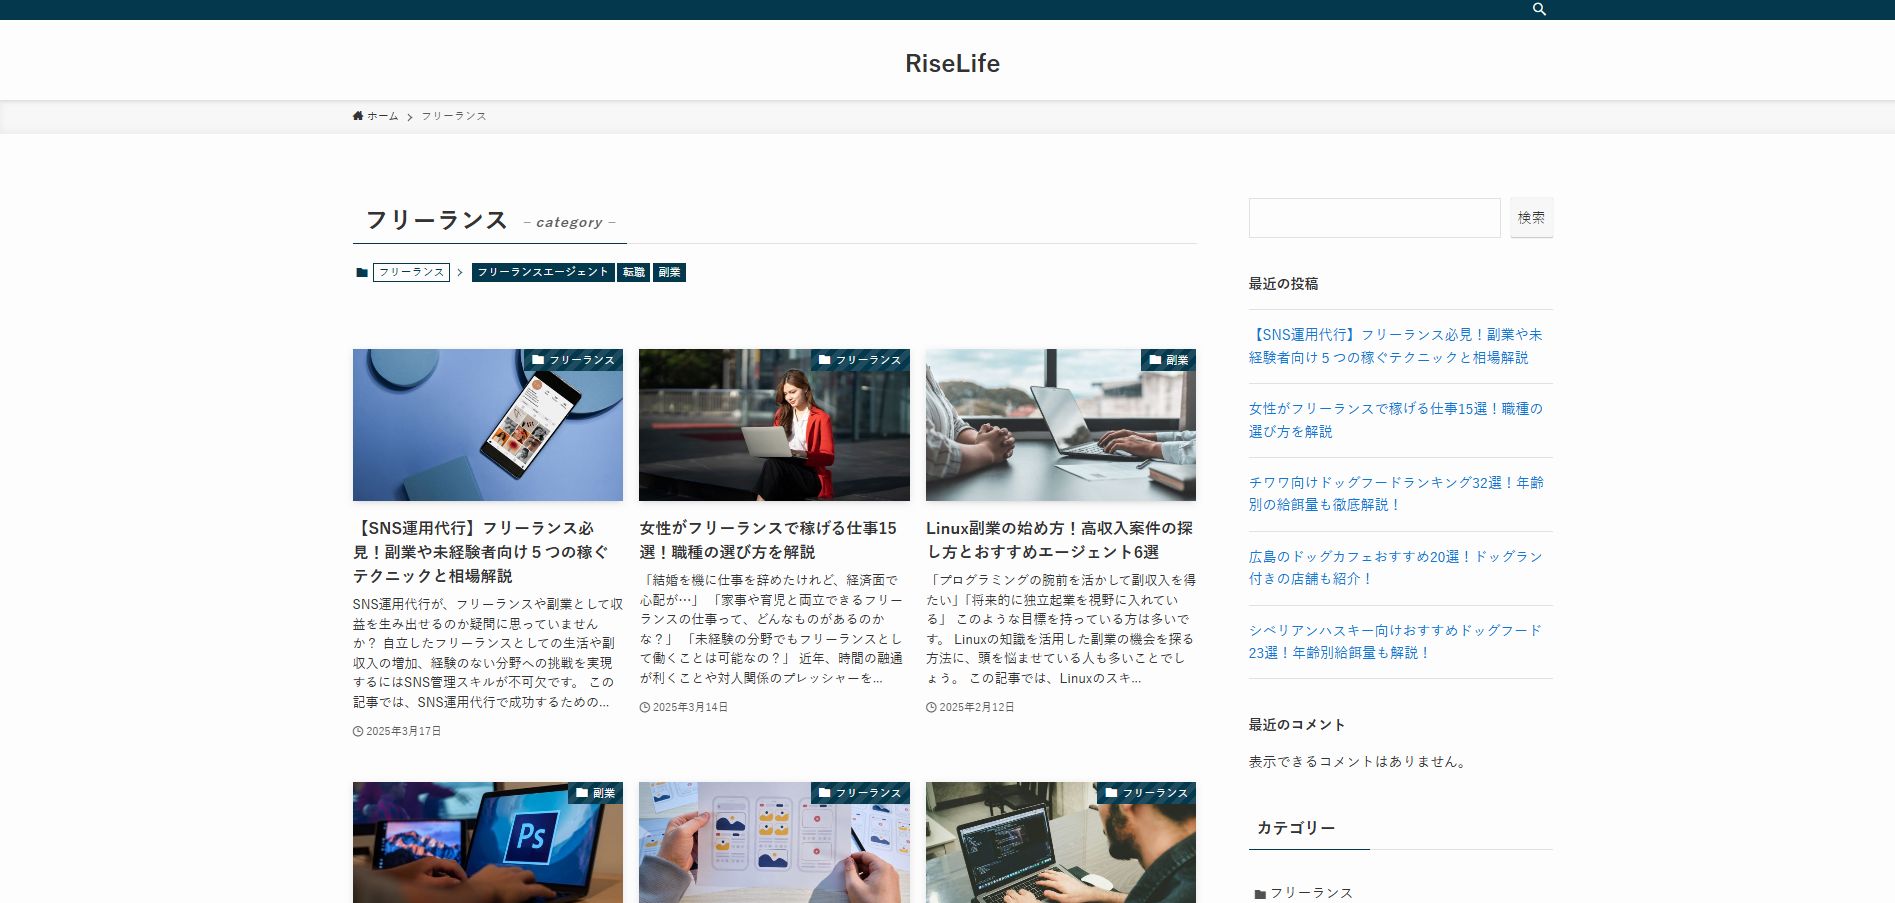Click フリーランス badge on the UI wireframe thumbnail

pos(860,793)
